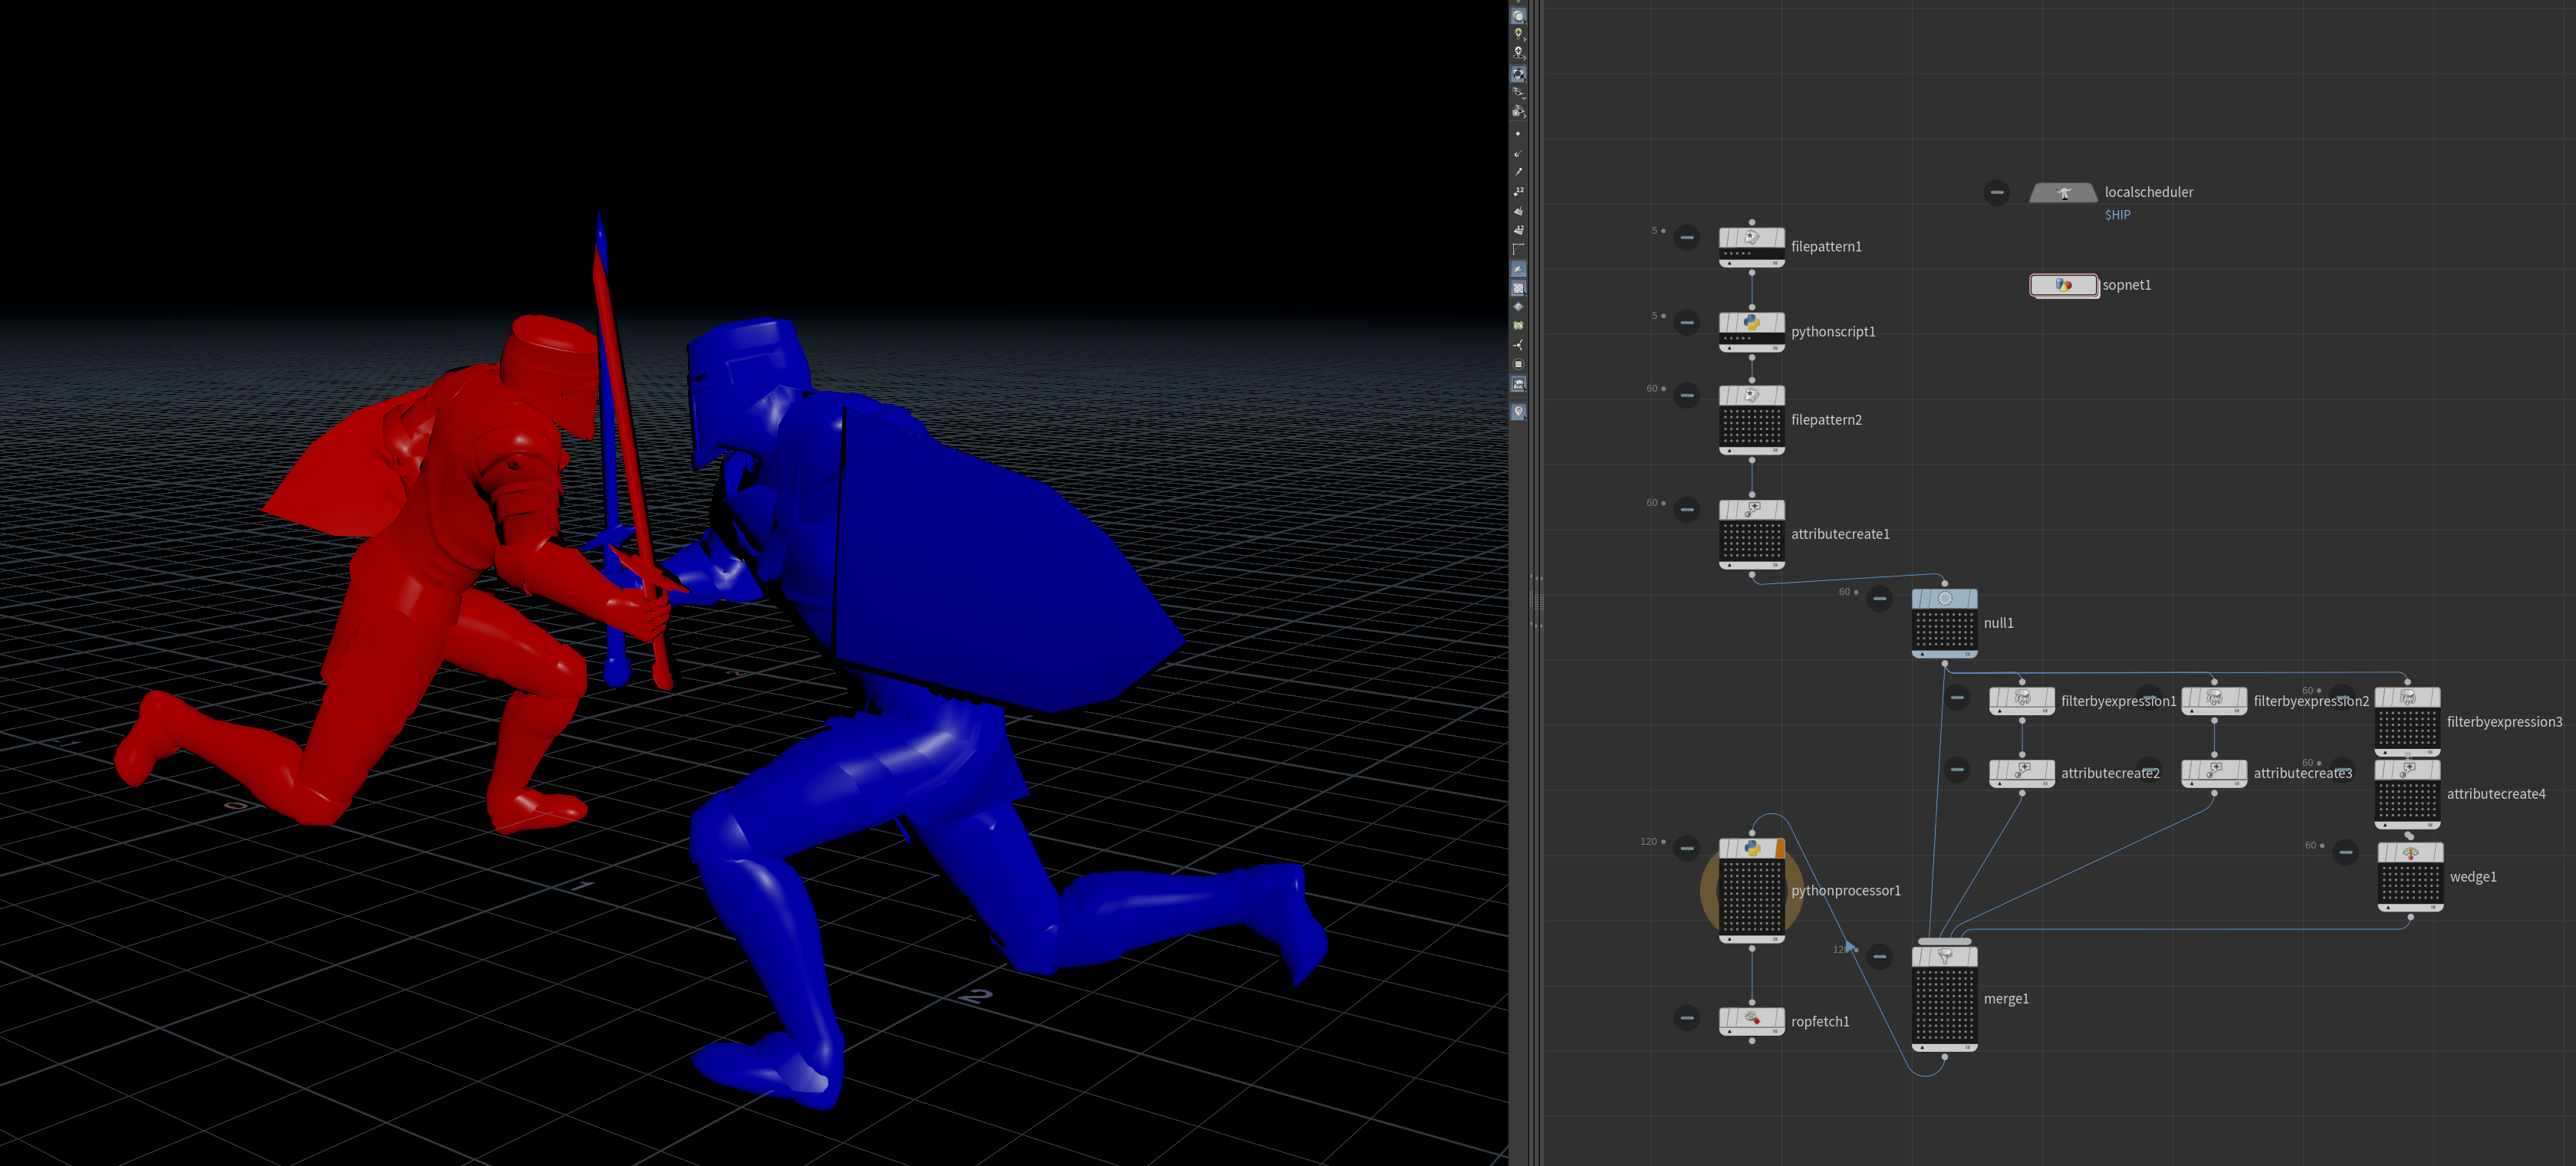Toggle the point numbers display icon
The height and width of the screenshot is (1166, 2576).
(1518, 191)
